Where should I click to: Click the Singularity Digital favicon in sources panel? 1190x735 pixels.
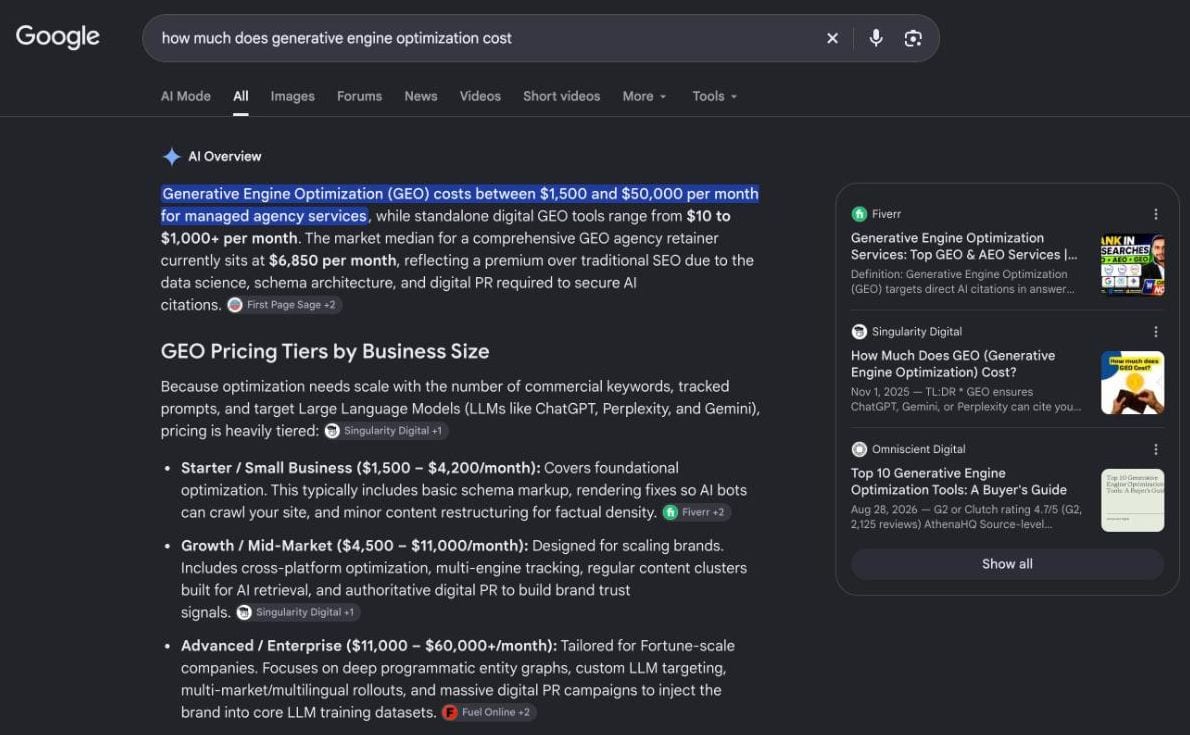pos(859,332)
